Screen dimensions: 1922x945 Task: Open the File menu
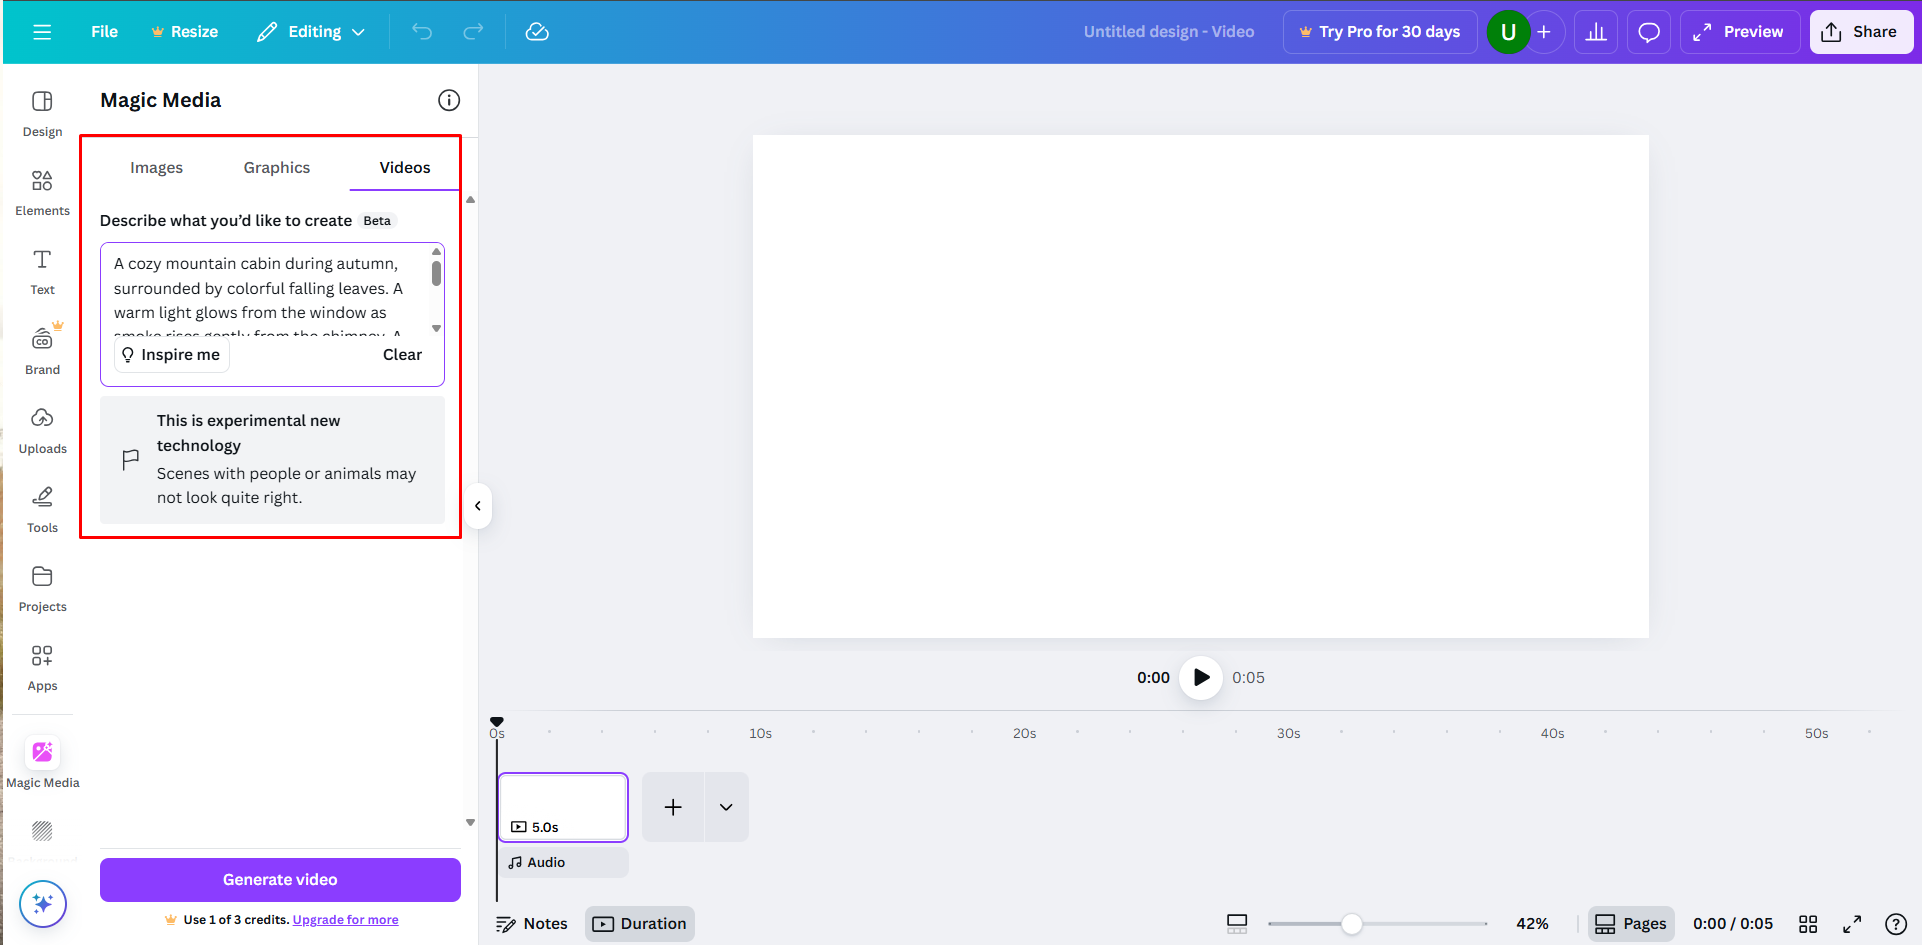tap(104, 31)
